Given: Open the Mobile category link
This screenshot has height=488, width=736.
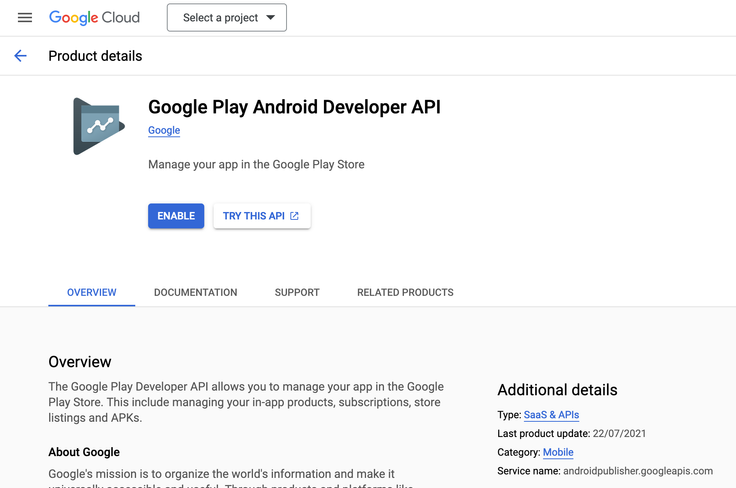Looking at the screenshot, I should tap(558, 452).
